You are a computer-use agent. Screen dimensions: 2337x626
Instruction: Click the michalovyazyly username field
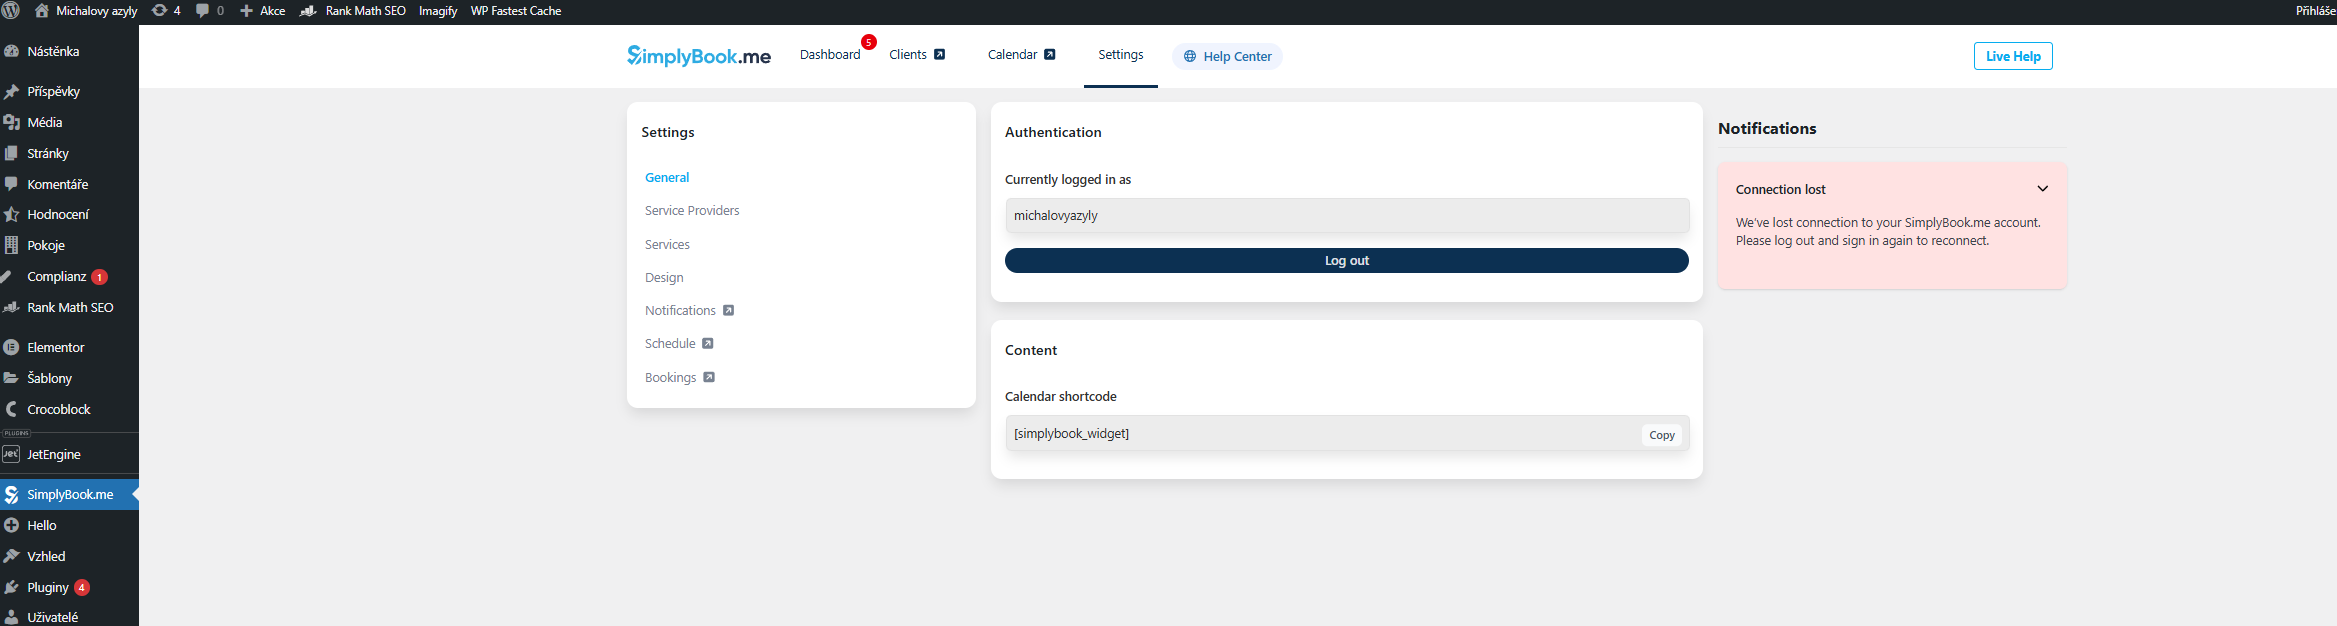pos(1347,215)
